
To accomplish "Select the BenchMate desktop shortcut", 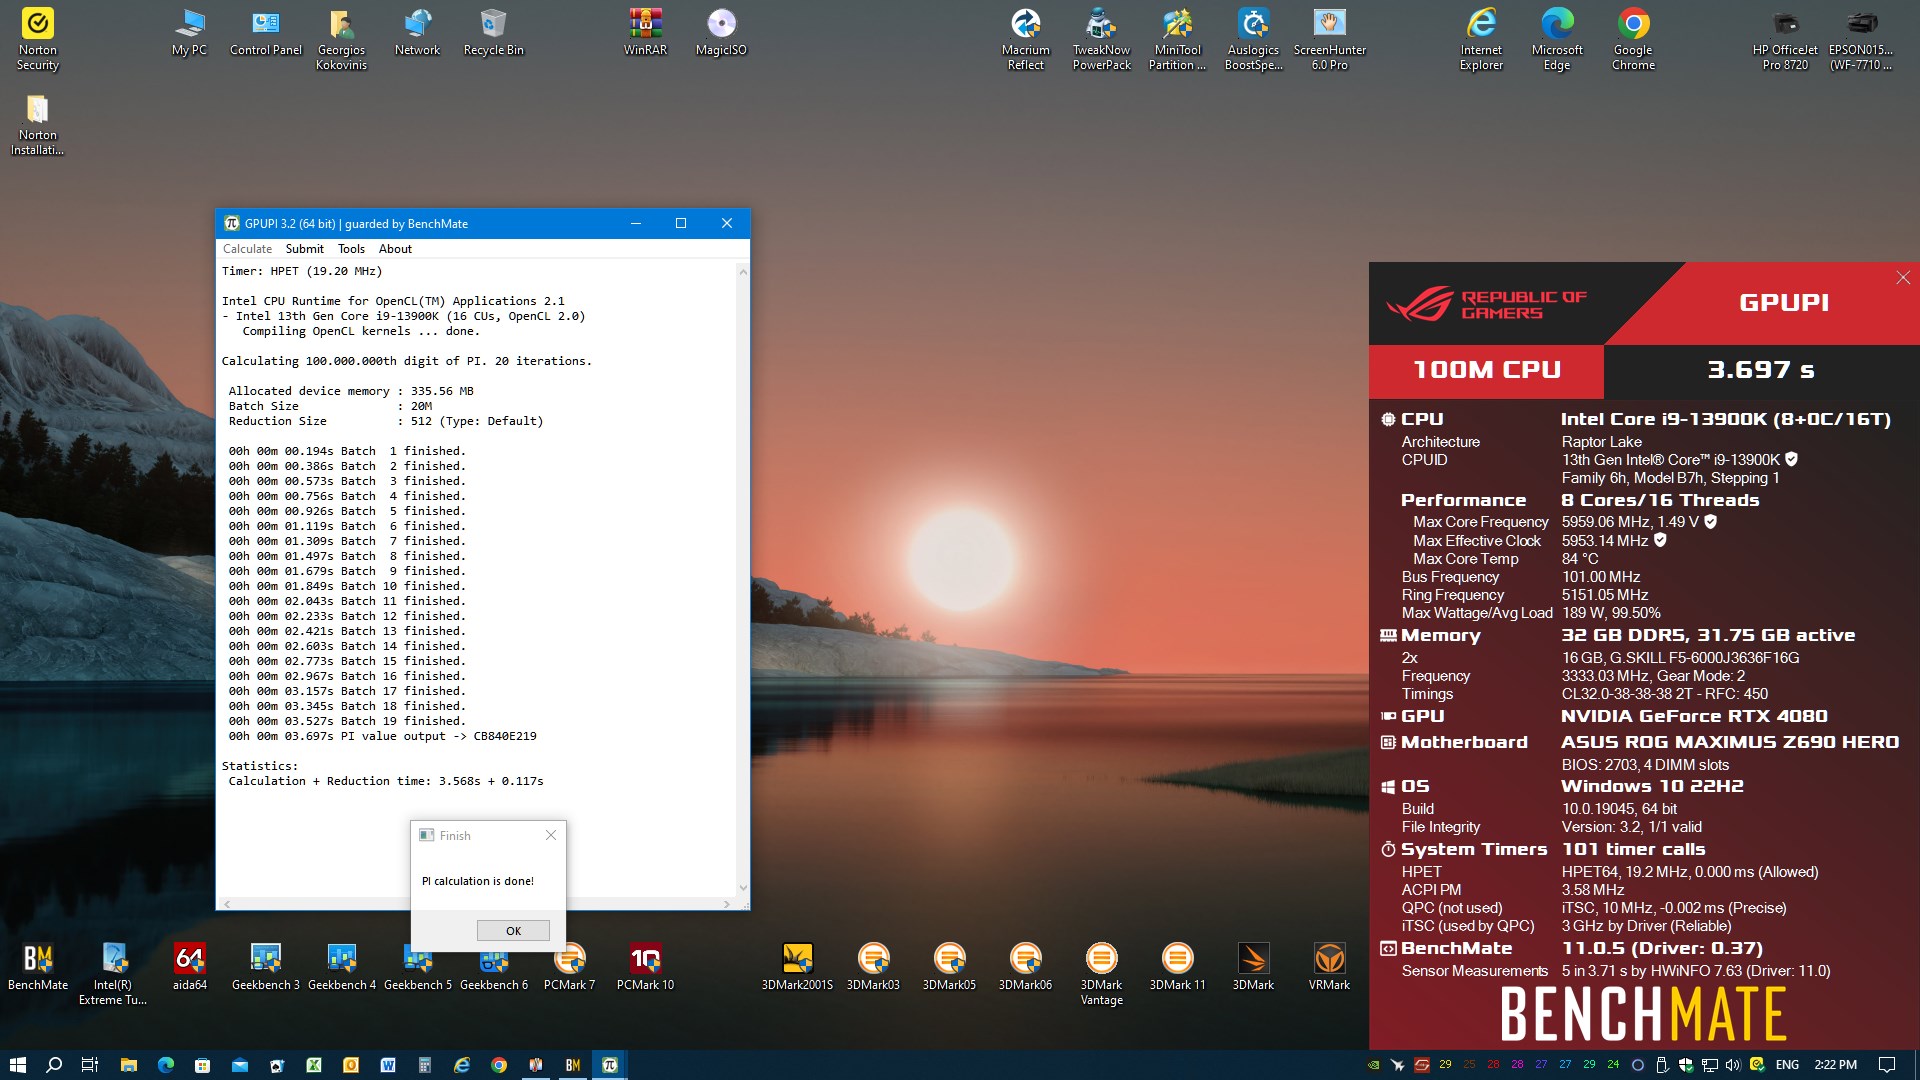I will [x=38, y=967].
